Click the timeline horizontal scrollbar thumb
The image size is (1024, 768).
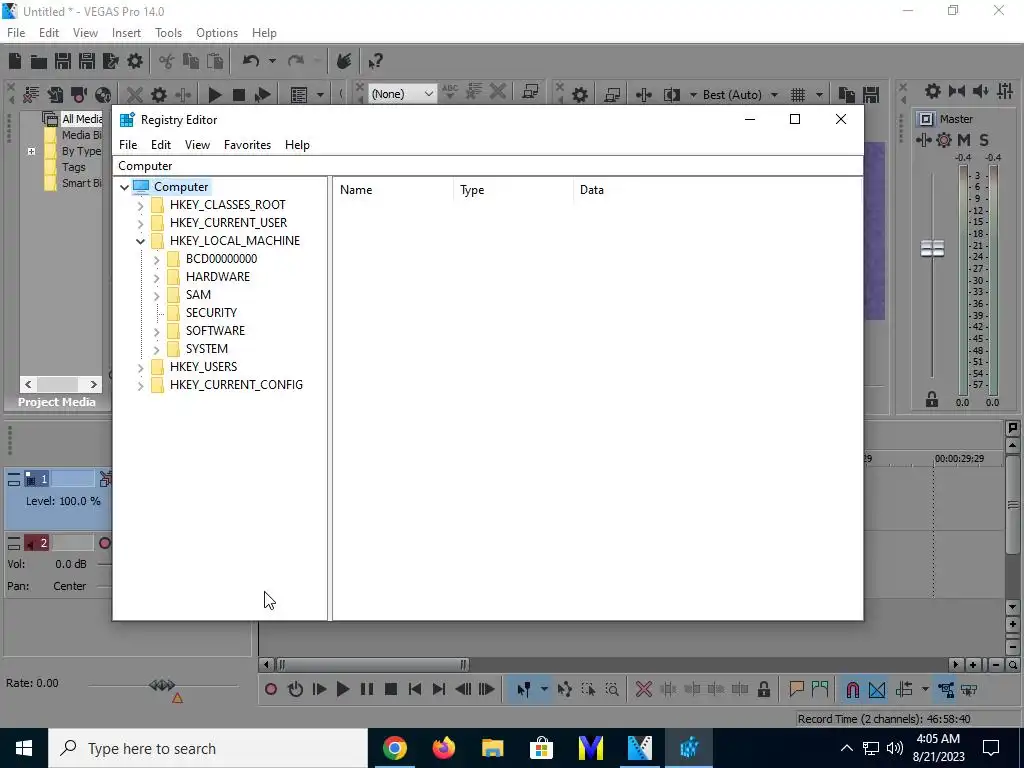point(372,665)
